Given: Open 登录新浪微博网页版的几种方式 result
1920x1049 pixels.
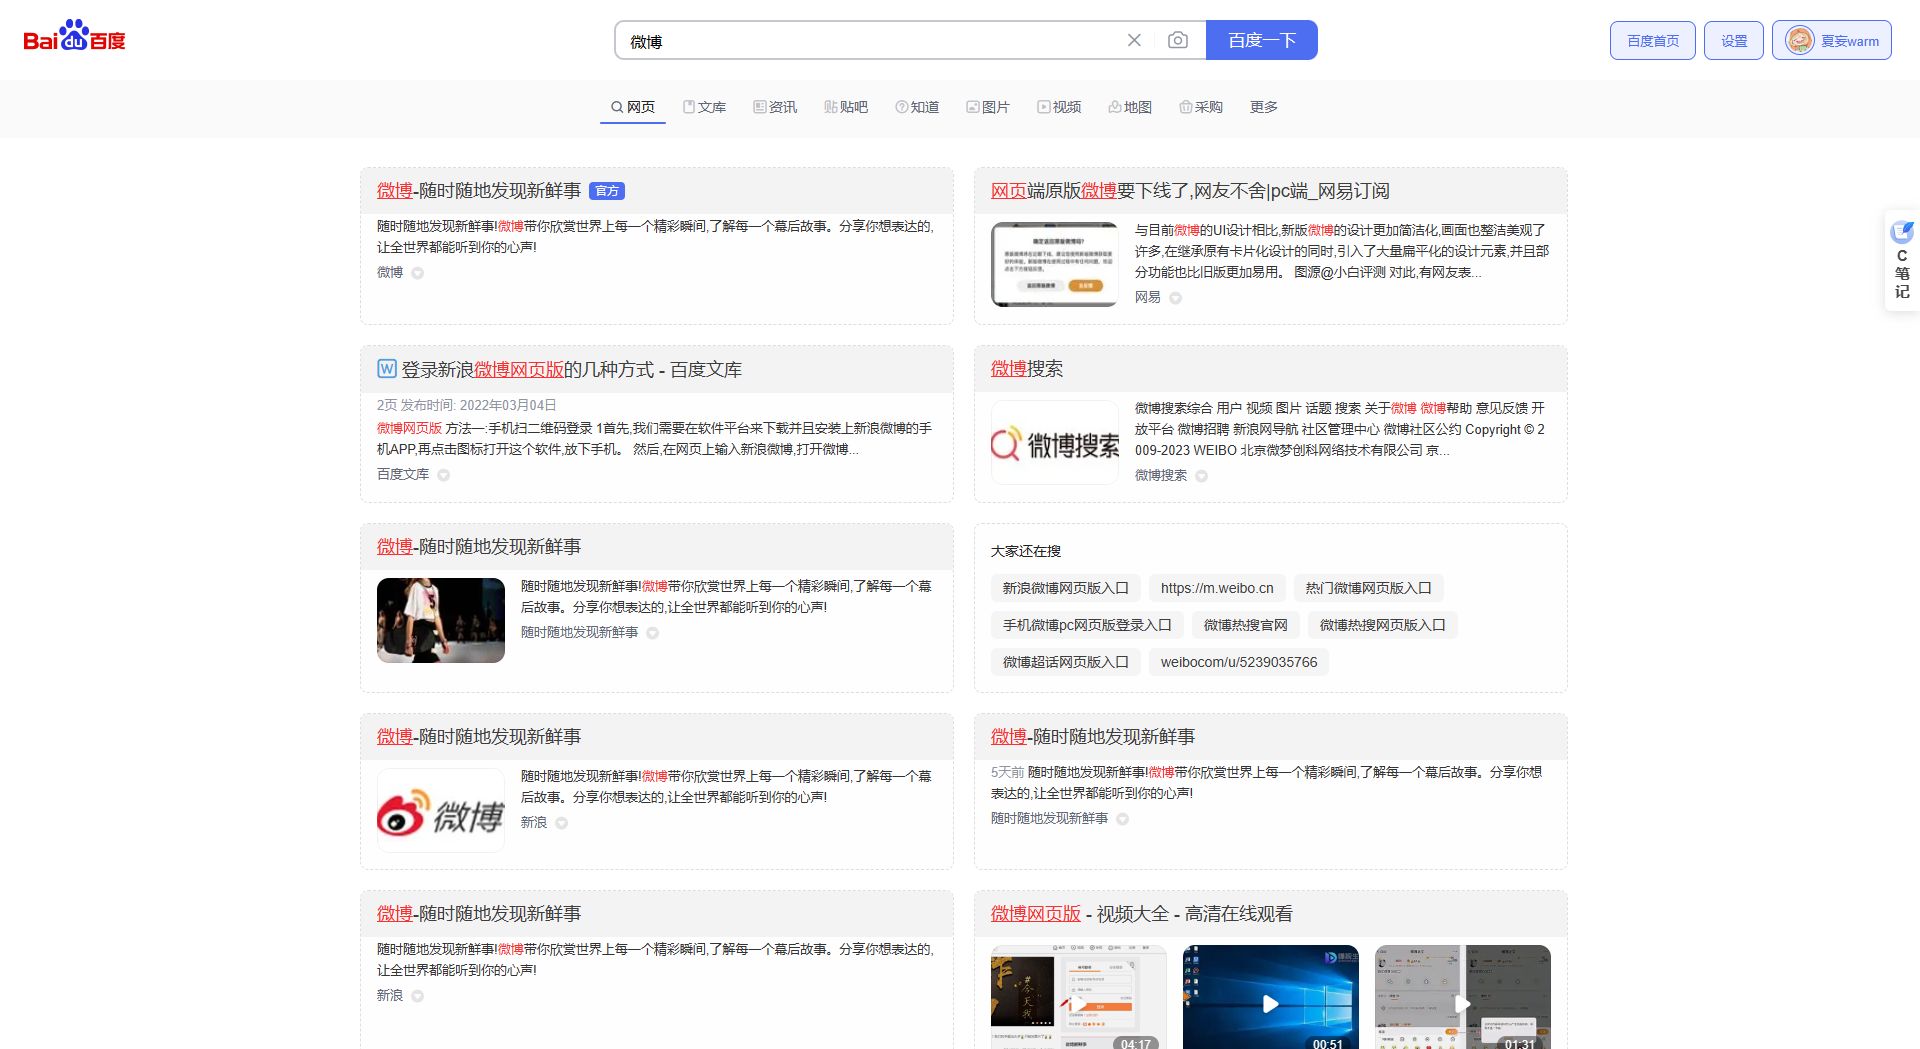Looking at the screenshot, I should pos(571,370).
